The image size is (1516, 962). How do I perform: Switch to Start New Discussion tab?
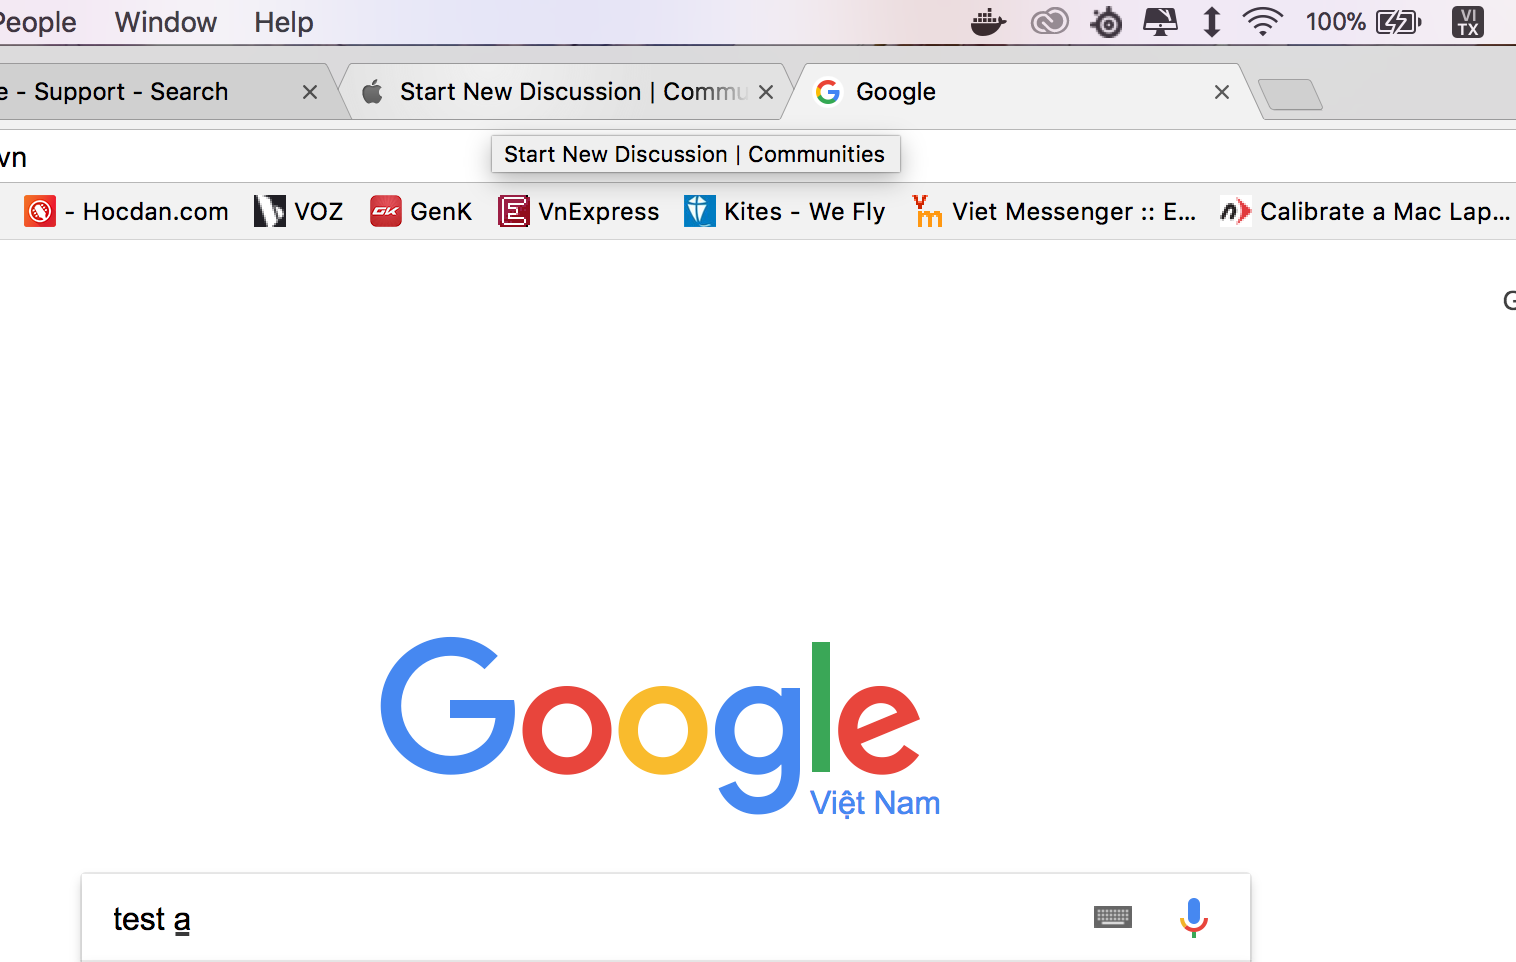coord(566,92)
